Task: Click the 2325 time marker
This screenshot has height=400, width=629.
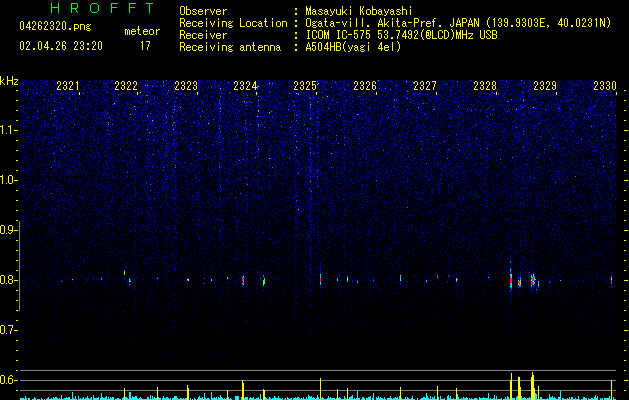Action: coord(305,86)
